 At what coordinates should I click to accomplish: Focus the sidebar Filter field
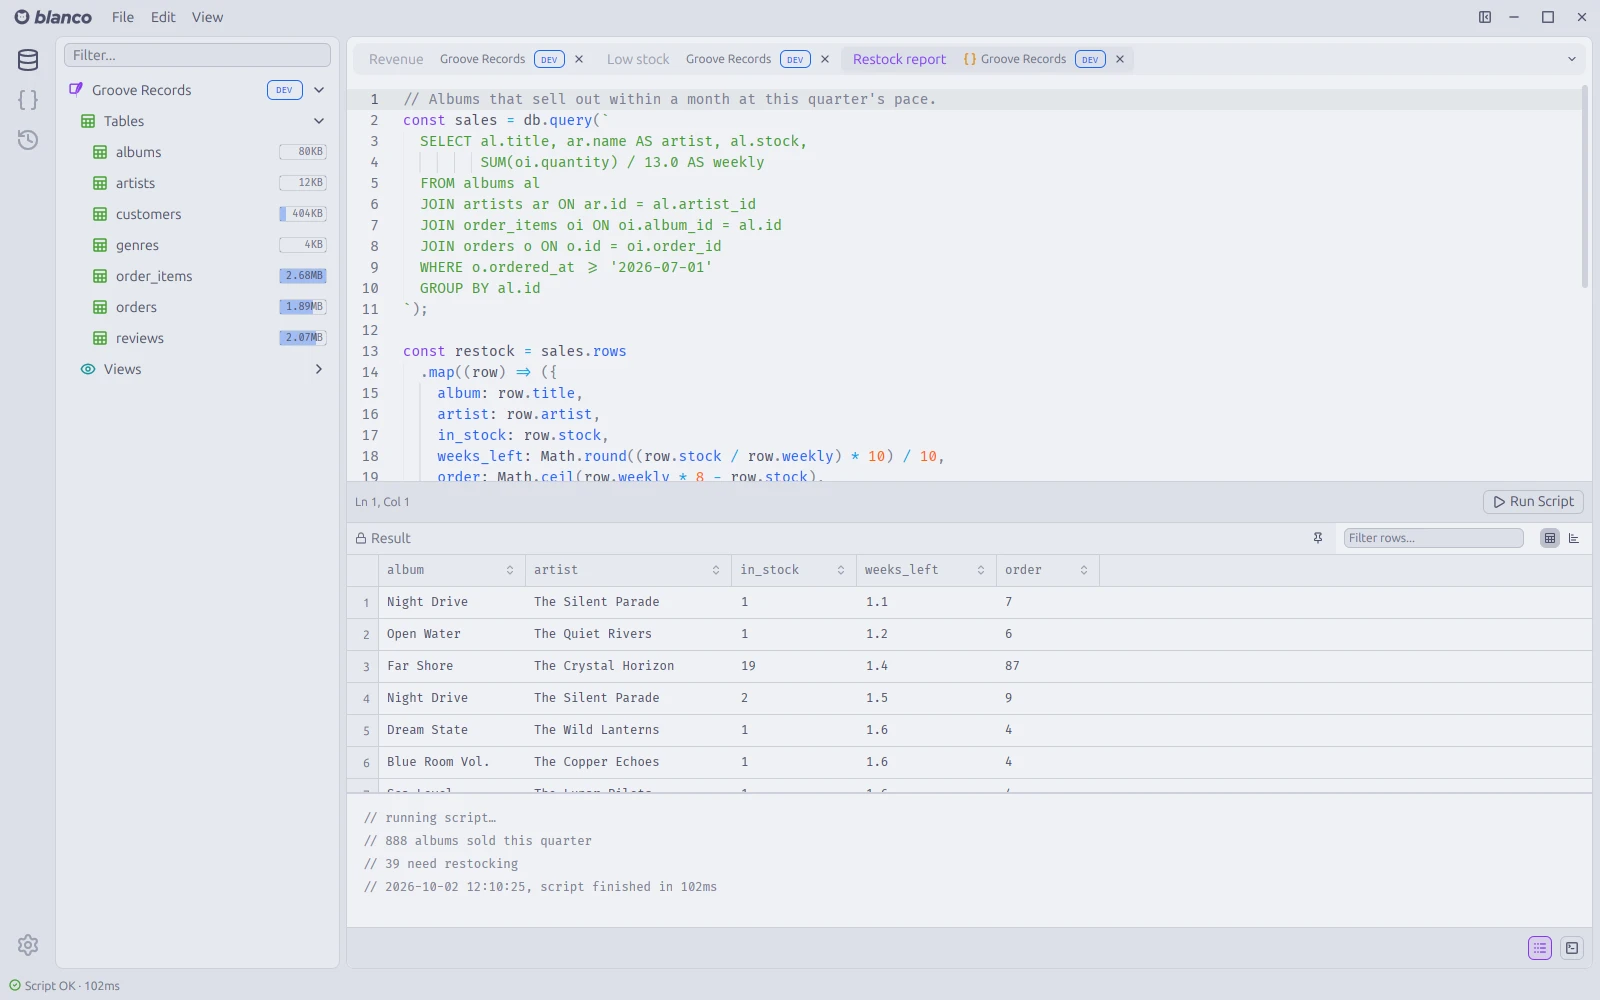(x=197, y=55)
